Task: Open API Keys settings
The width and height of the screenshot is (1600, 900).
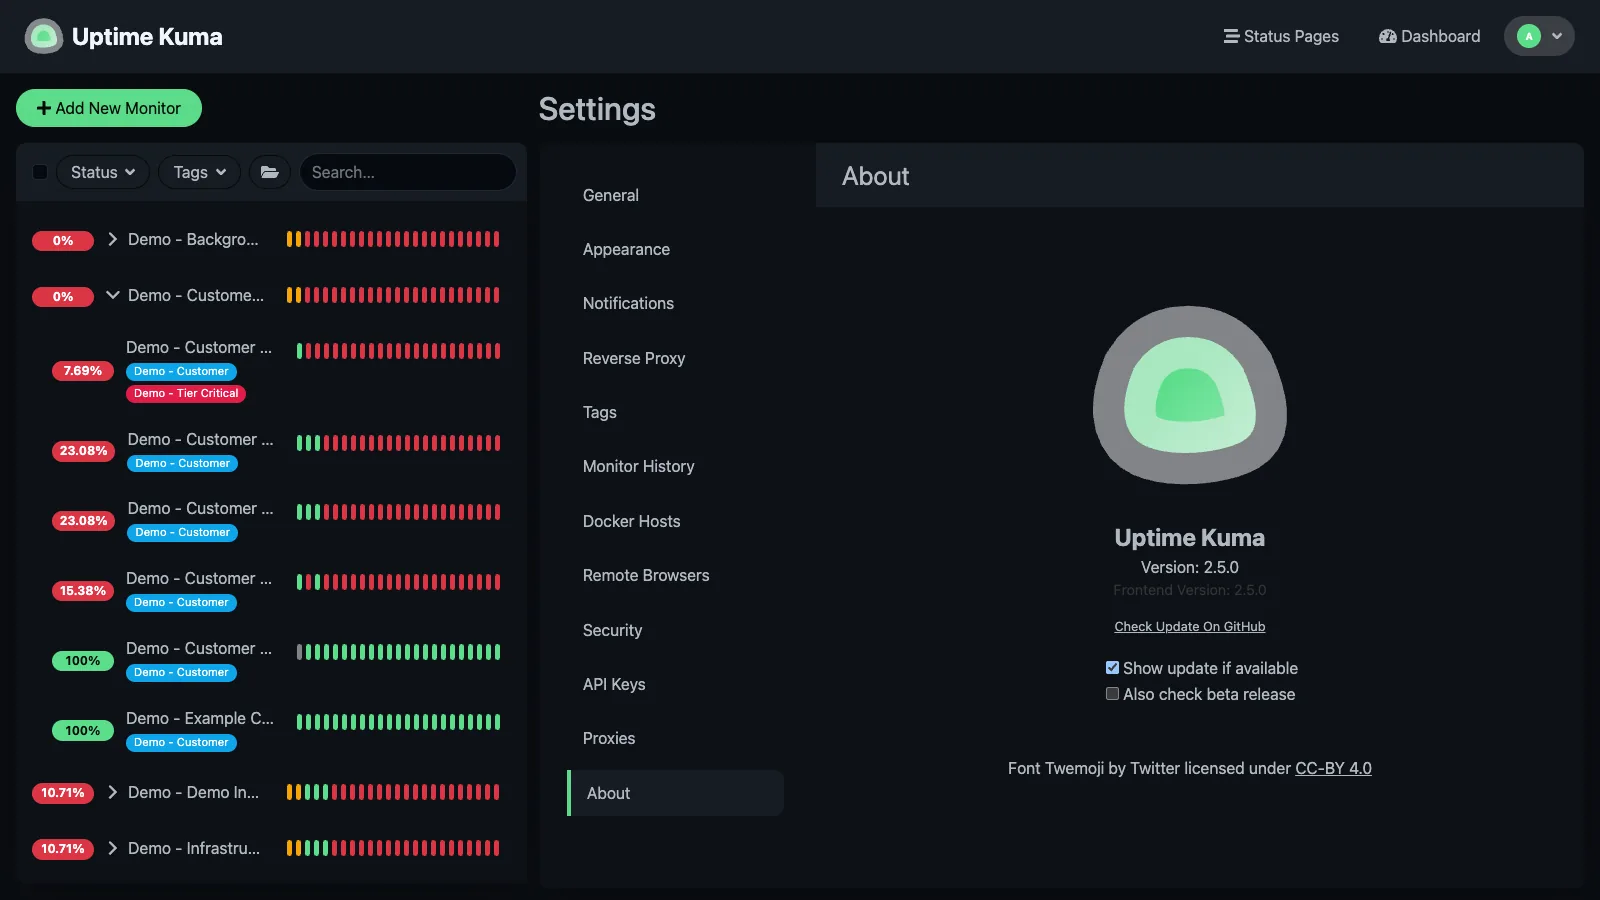Action: 675,684
